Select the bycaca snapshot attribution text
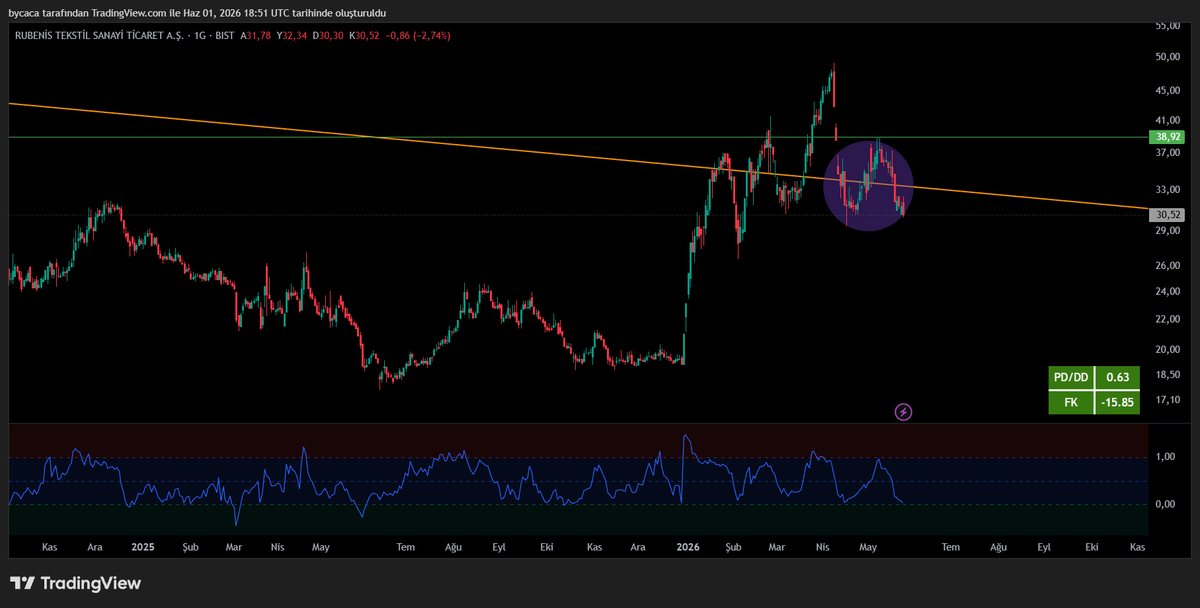 tap(197, 13)
